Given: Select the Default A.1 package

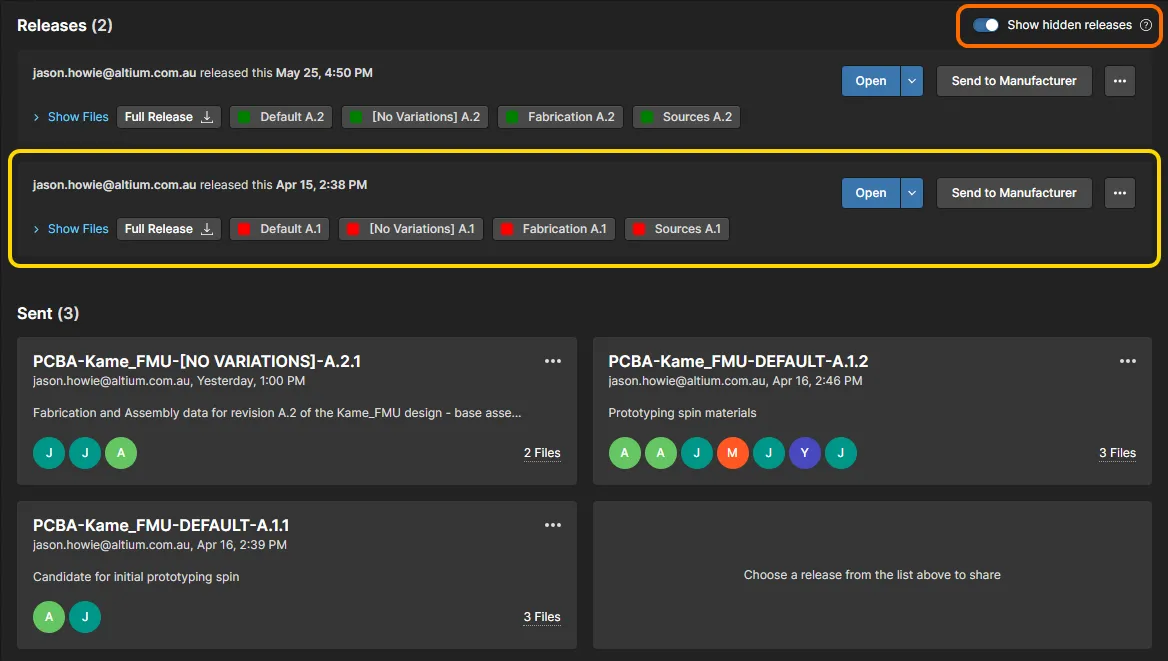Looking at the screenshot, I should pyautogui.click(x=279, y=229).
